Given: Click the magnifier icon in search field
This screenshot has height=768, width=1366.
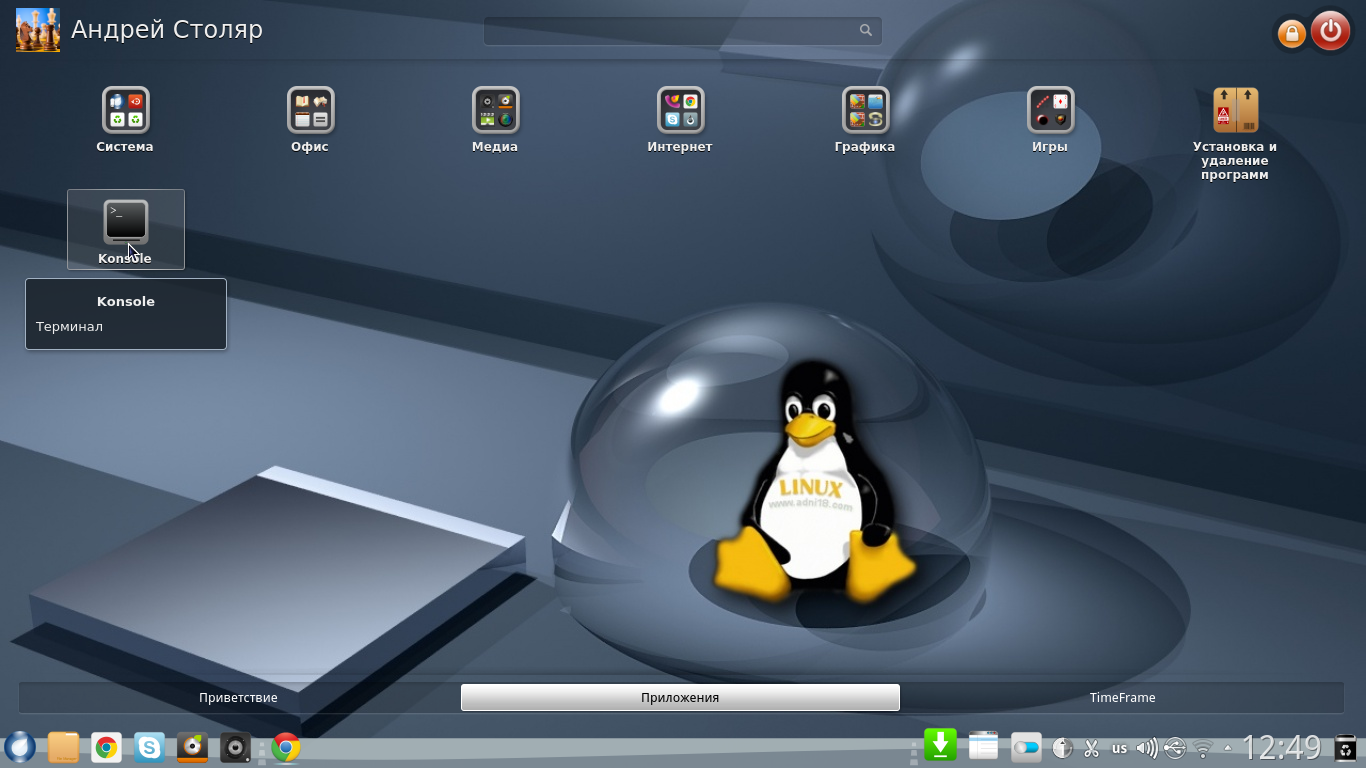Looking at the screenshot, I should pyautogui.click(x=866, y=30).
